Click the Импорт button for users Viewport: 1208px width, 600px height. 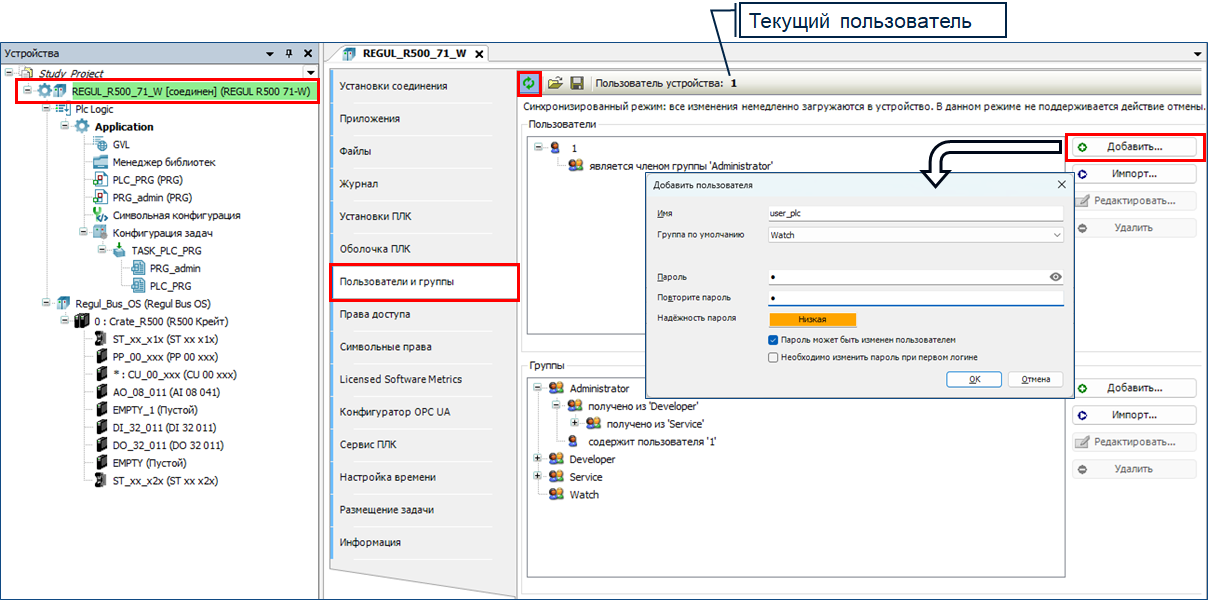1134,174
